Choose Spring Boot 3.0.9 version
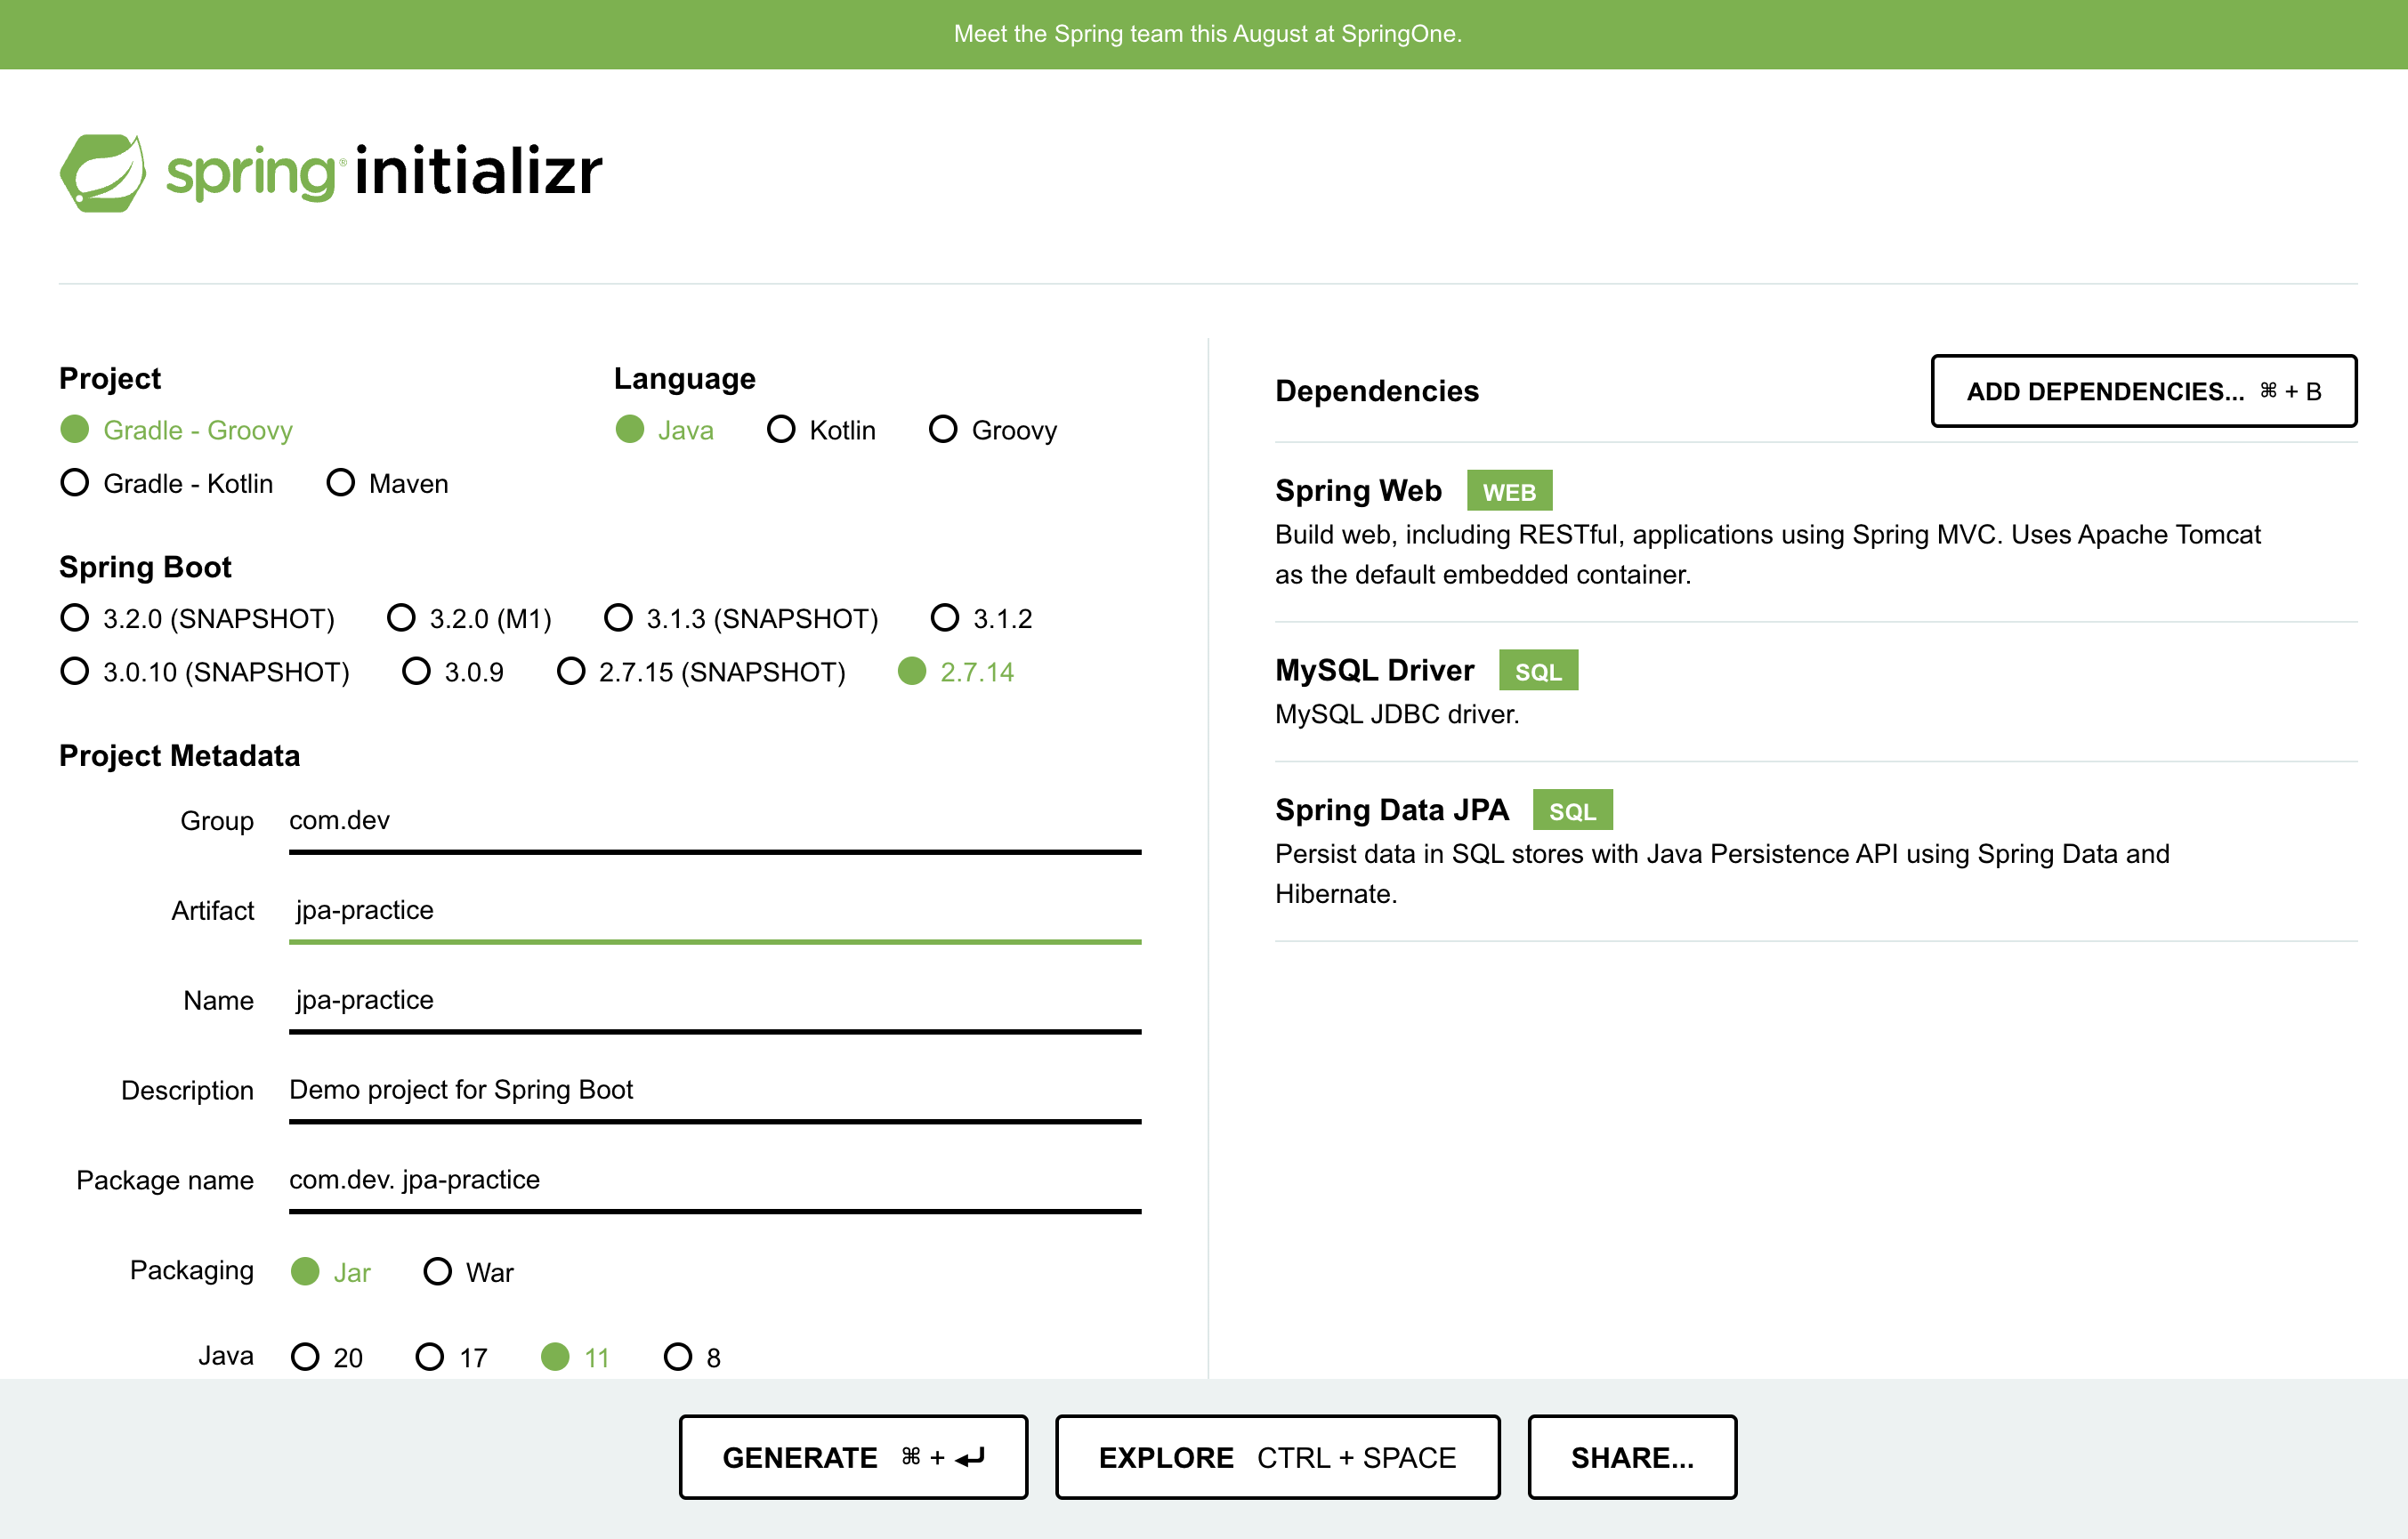The image size is (2408, 1539). [x=417, y=671]
